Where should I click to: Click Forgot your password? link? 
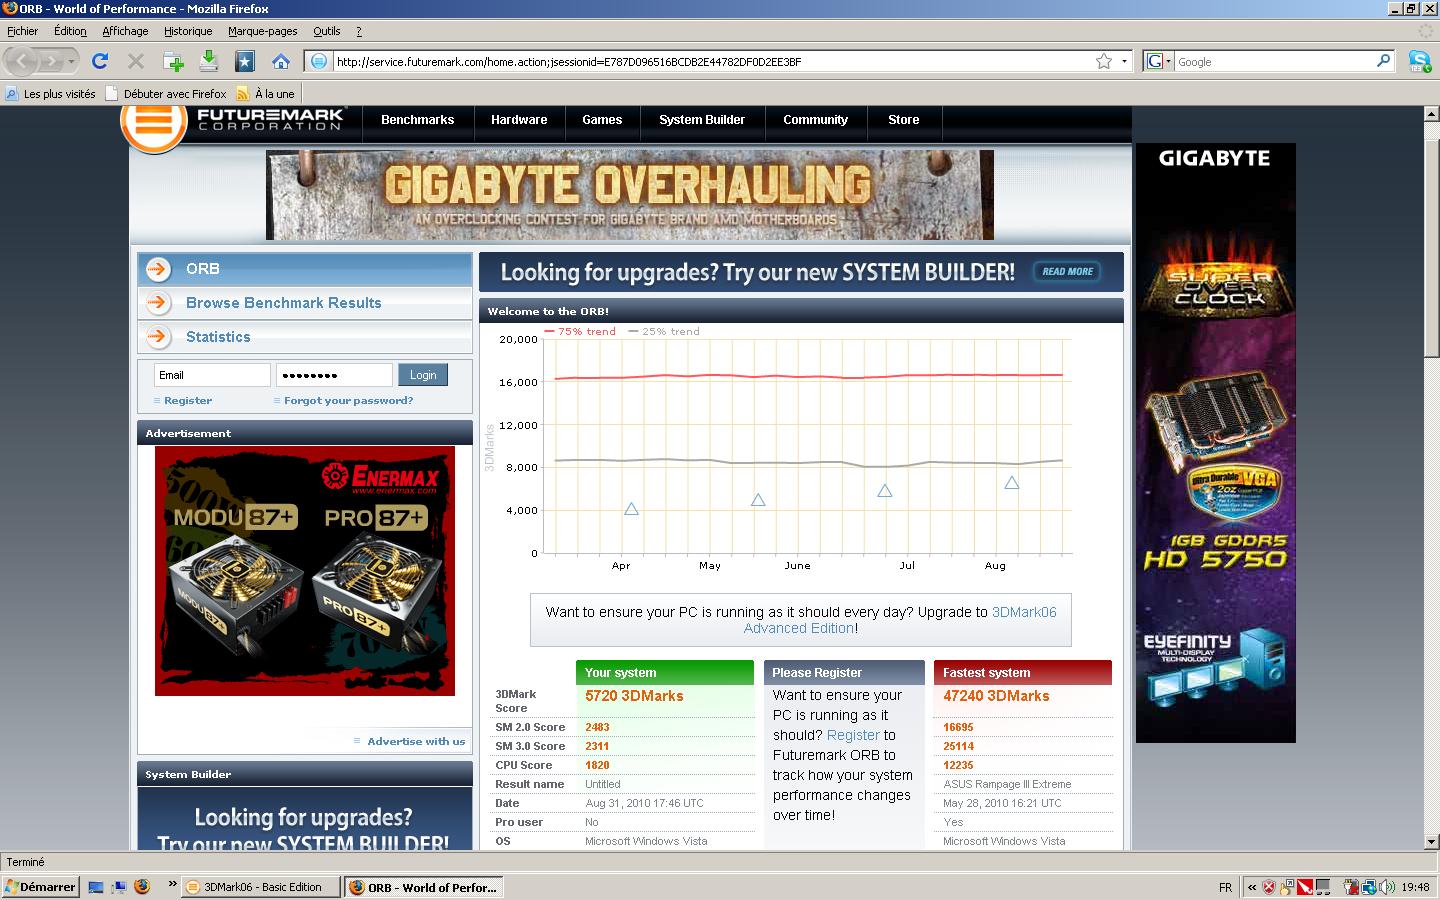tap(348, 401)
